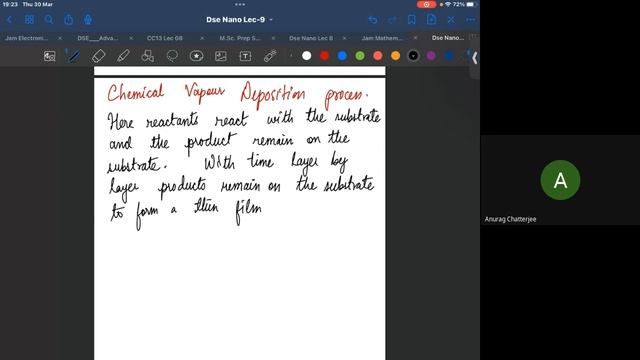640x360 pixels.
Task: Pick the light blue color swatch
Action: tap(342, 56)
